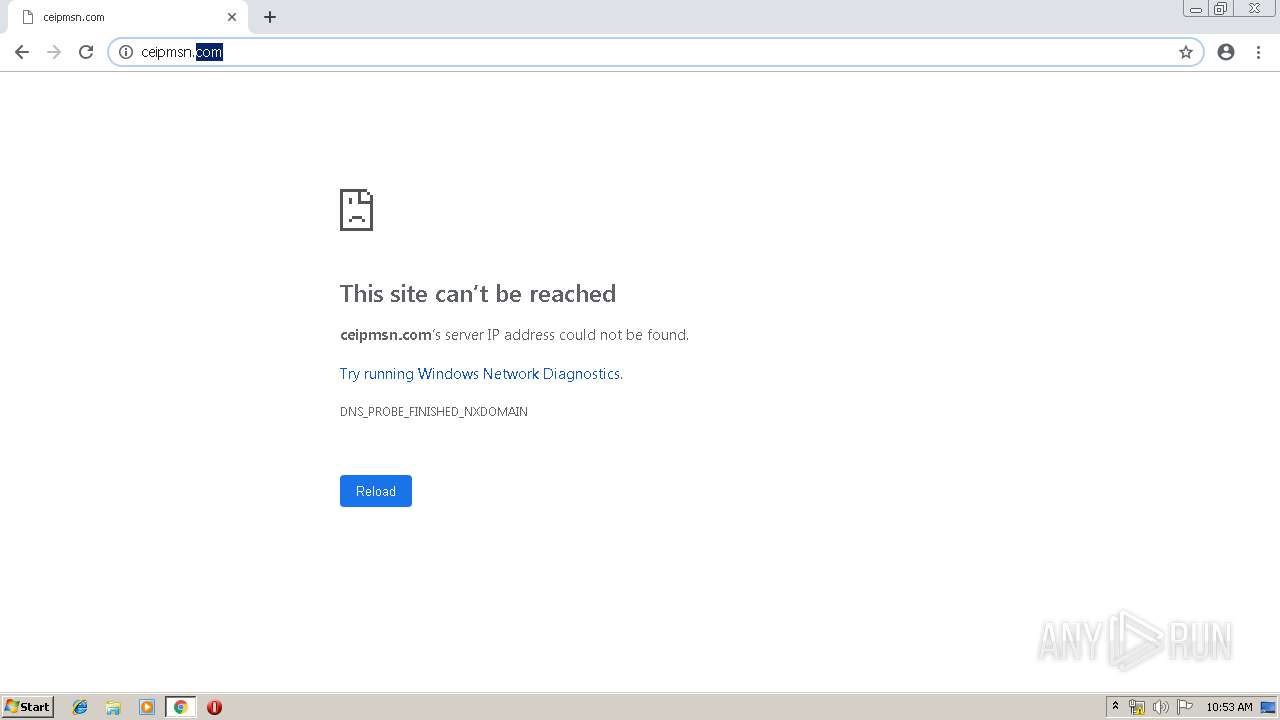Open network status tray icon

pyautogui.click(x=1137, y=707)
